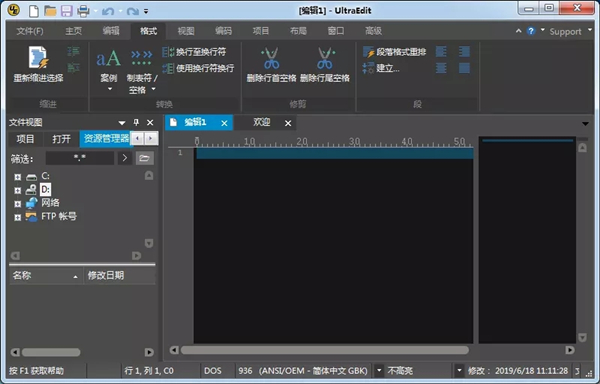Open the document tab list dropdown arrow

pyautogui.click(x=585, y=124)
